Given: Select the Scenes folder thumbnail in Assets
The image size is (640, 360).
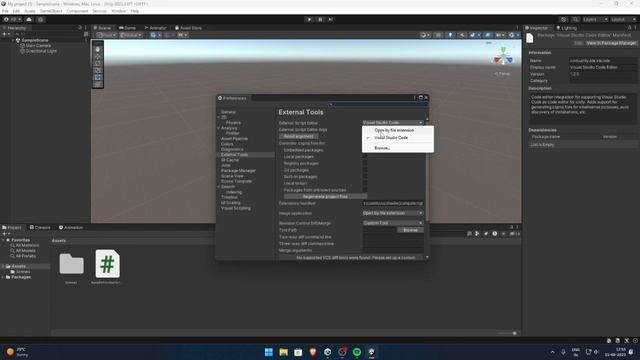Looking at the screenshot, I should point(71,264).
